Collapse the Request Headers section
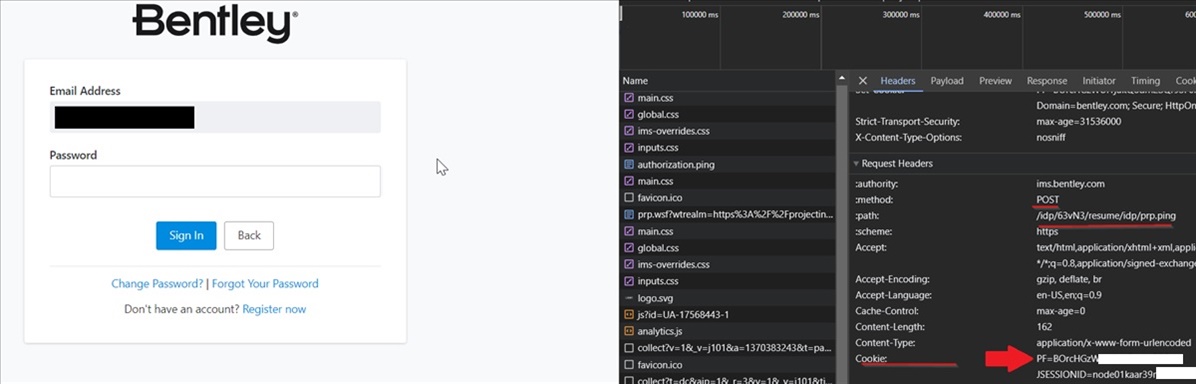1196x384 pixels. point(892,163)
